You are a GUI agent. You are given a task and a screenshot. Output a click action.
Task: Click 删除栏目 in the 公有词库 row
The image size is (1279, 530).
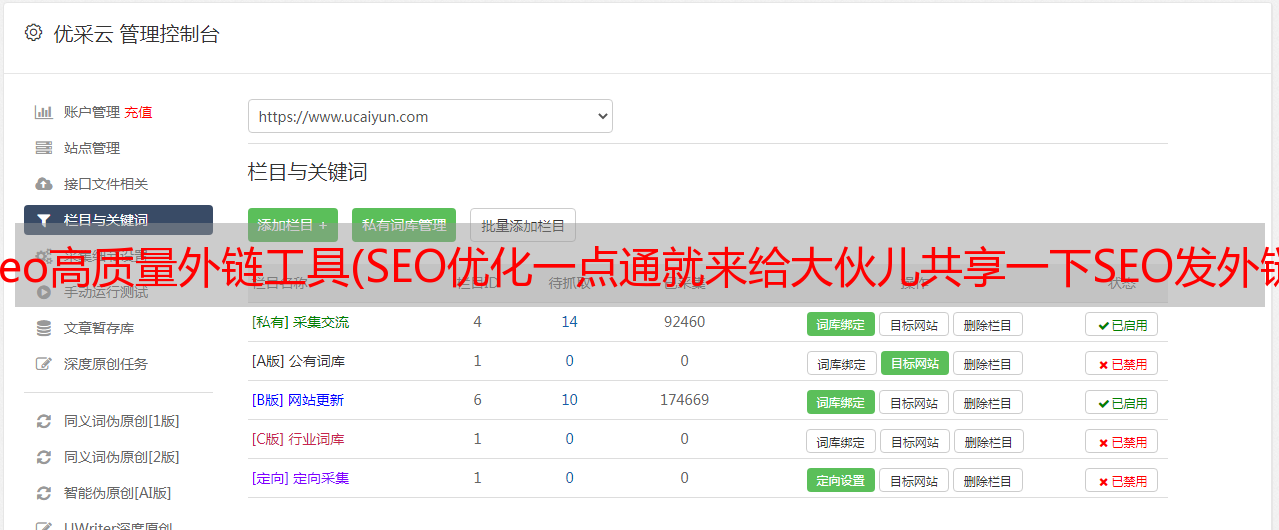coord(988,363)
